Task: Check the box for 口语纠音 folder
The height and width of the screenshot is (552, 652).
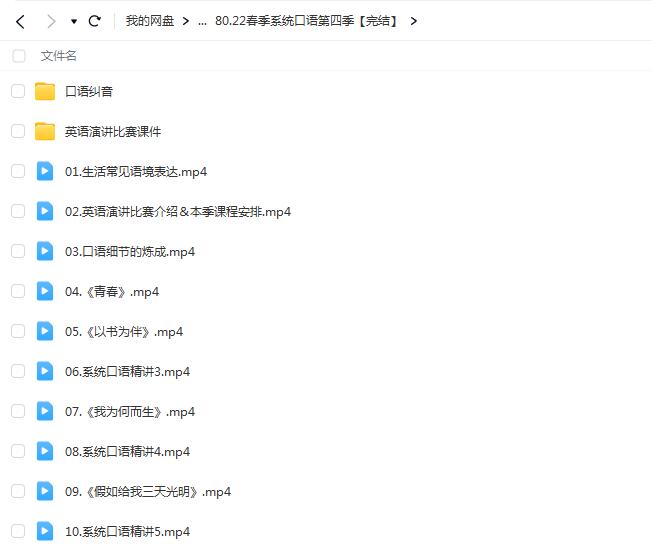Action: point(18,91)
